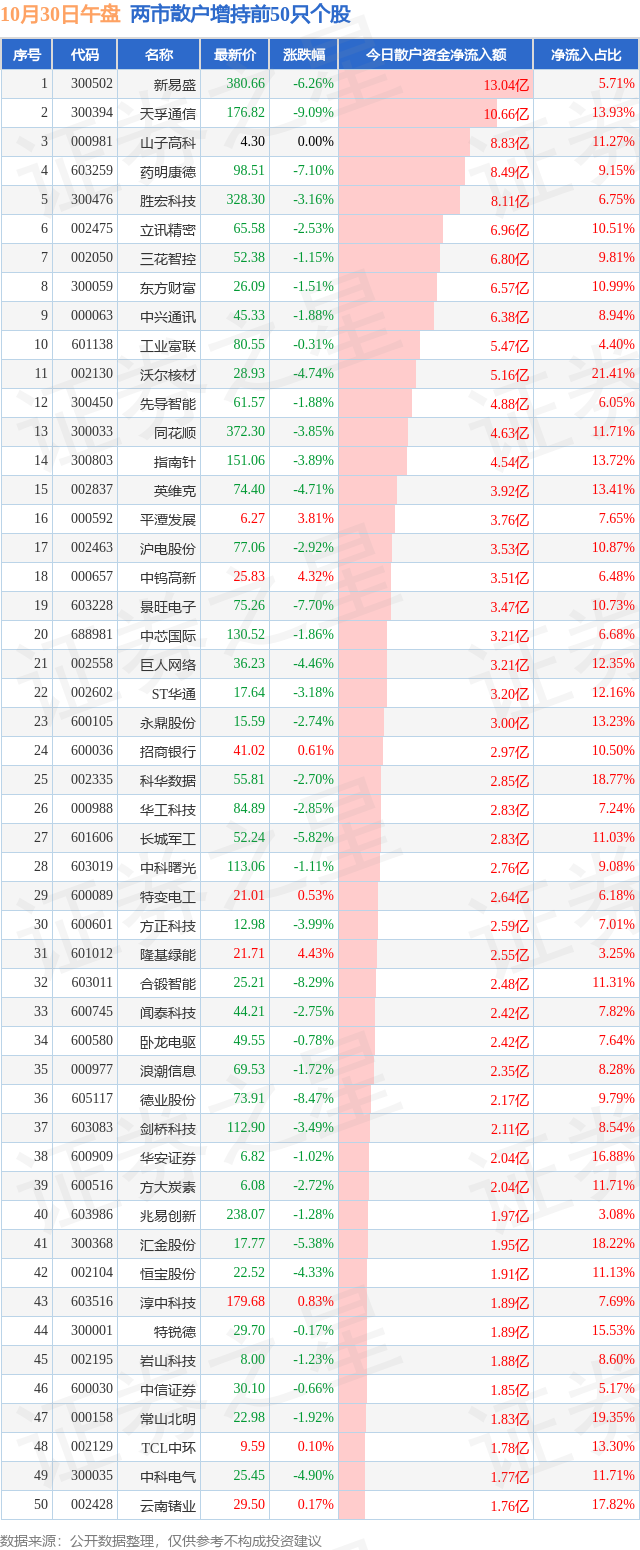The height and width of the screenshot is (1550, 640).
Task: Click the 净流入占比 column header
Action: click(x=586, y=55)
